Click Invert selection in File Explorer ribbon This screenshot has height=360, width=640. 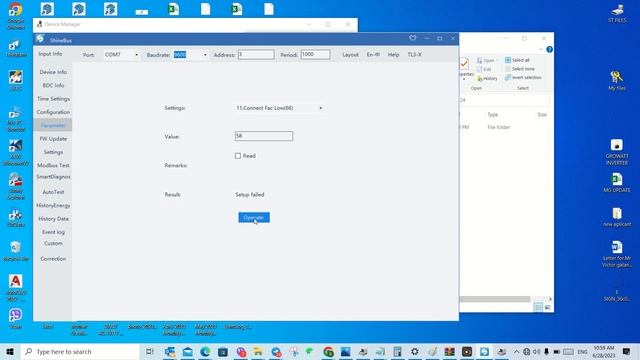[523, 78]
